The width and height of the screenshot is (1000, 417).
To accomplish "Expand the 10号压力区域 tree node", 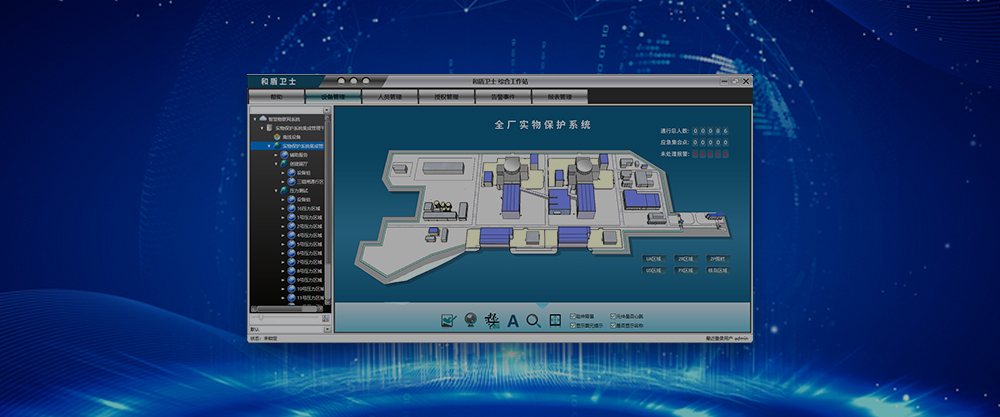I will [284, 289].
